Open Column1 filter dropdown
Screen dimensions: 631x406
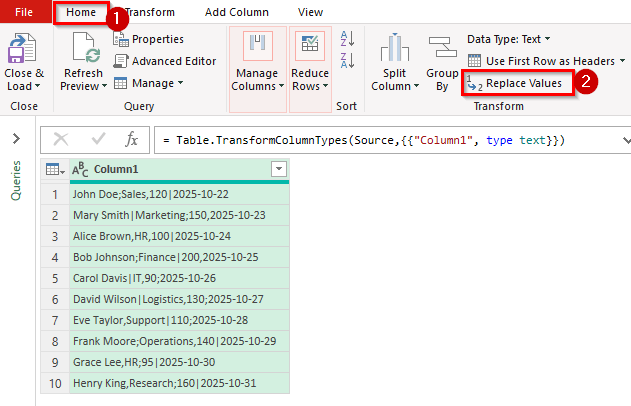279,169
